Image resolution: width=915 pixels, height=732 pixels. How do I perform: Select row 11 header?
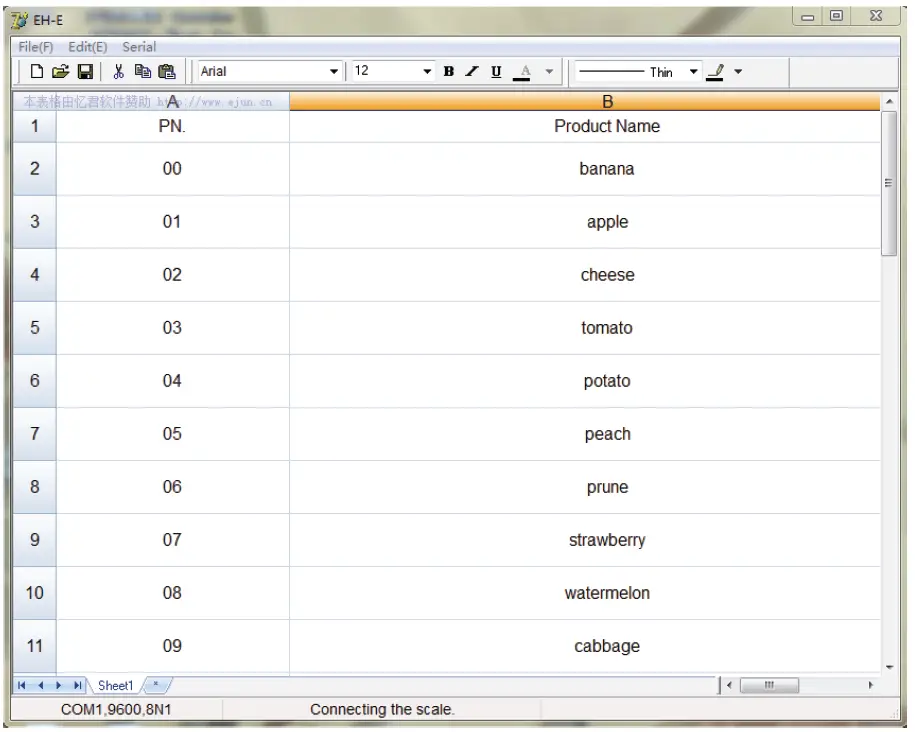(35, 646)
